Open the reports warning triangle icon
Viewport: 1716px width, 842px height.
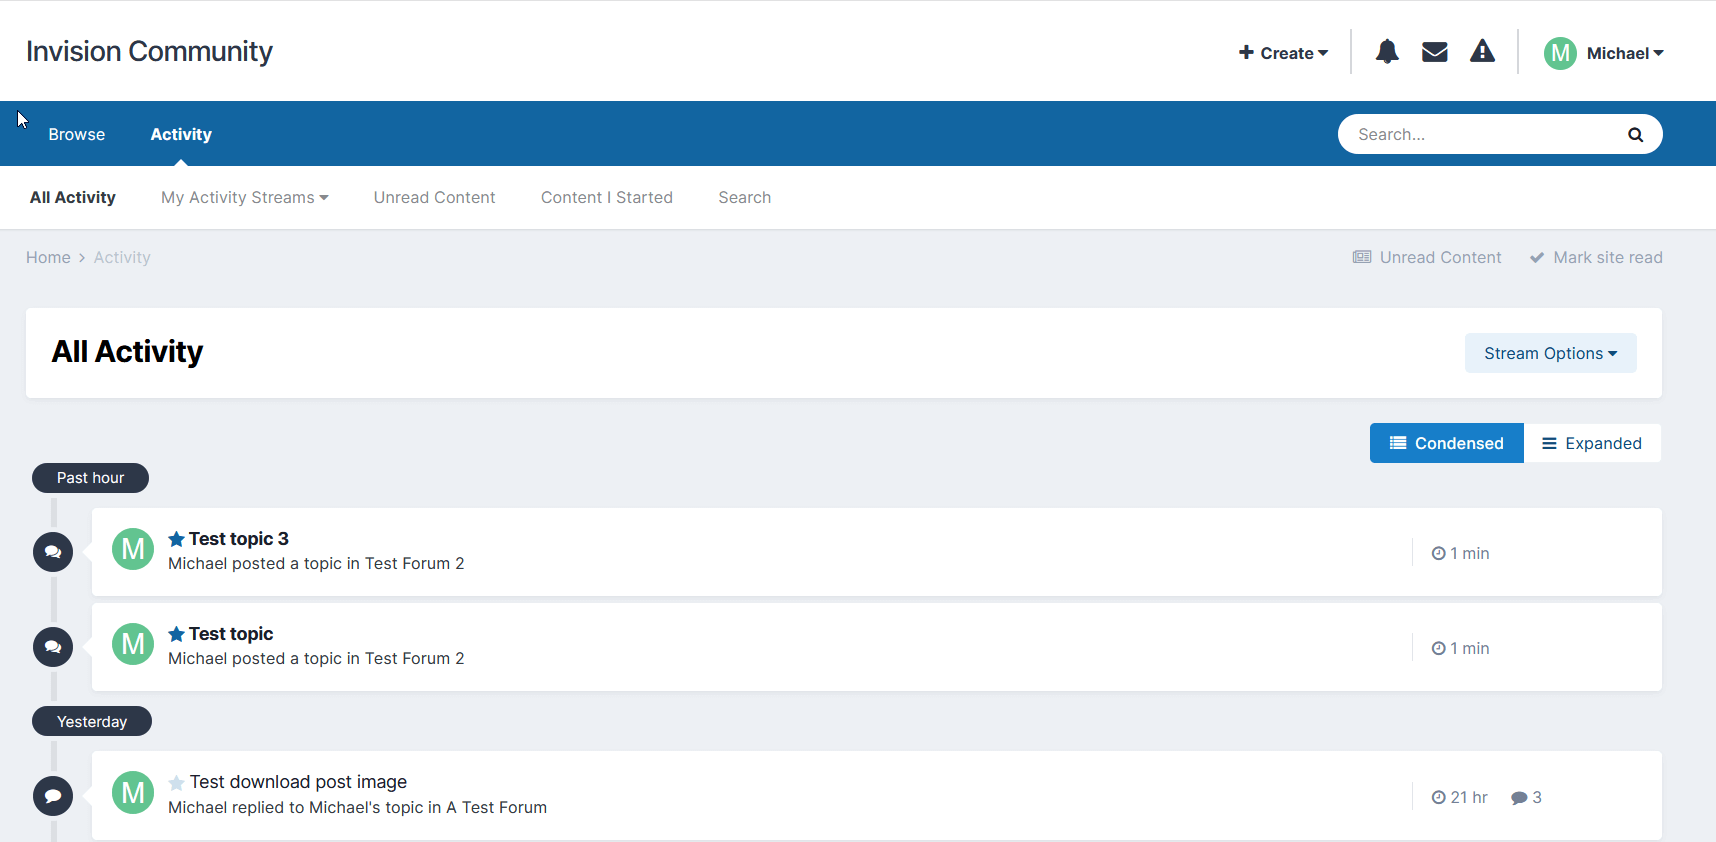pos(1482,51)
